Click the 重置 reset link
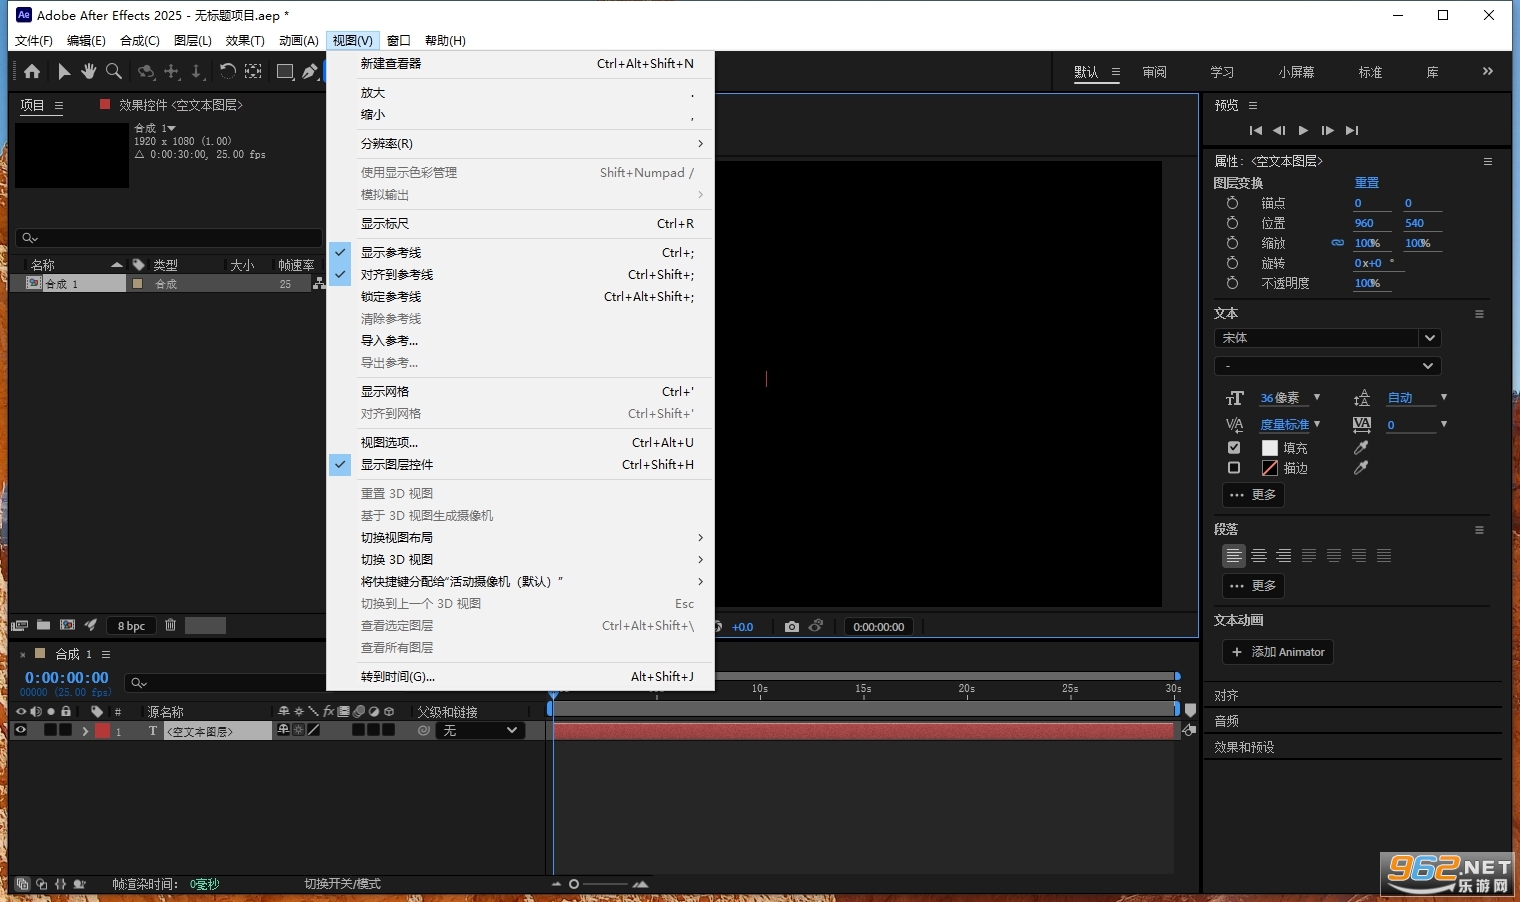The image size is (1520, 902). (1367, 183)
